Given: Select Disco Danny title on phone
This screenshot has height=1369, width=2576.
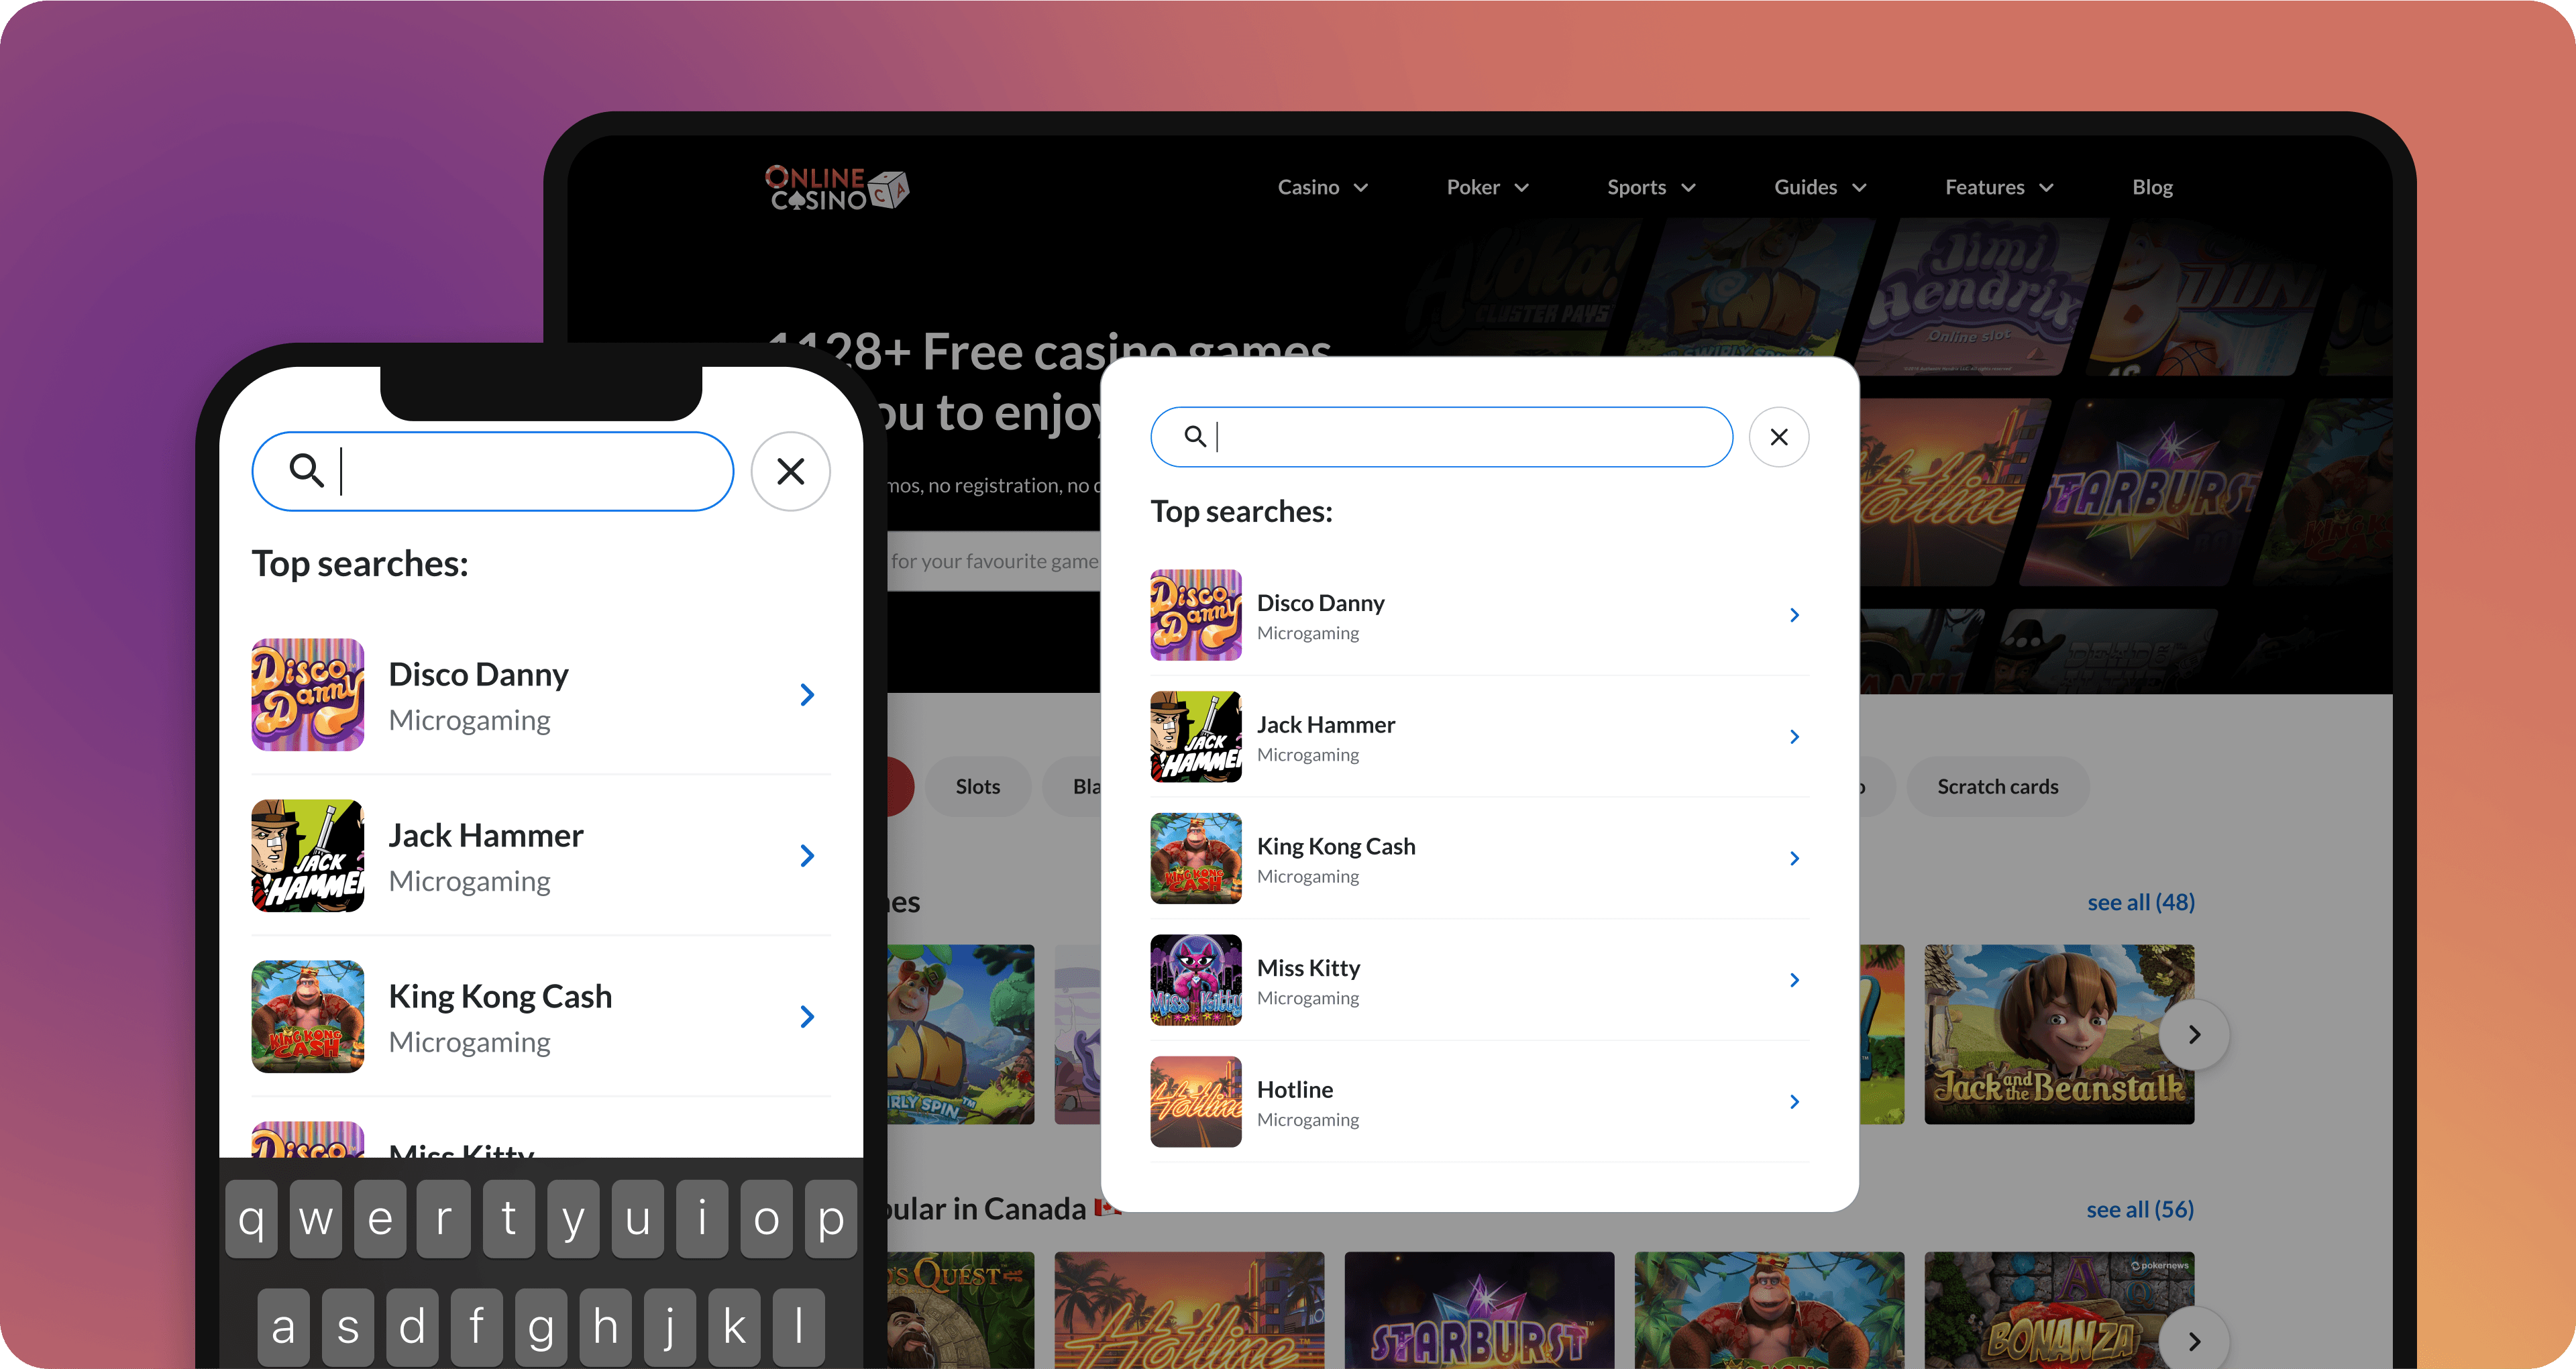Looking at the screenshot, I should (478, 675).
